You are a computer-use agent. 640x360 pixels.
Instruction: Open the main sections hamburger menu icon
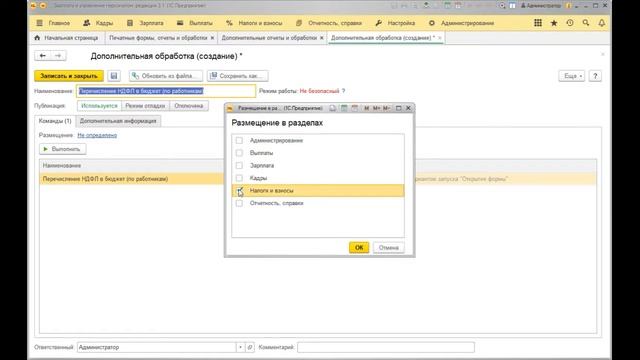[39, 23]
